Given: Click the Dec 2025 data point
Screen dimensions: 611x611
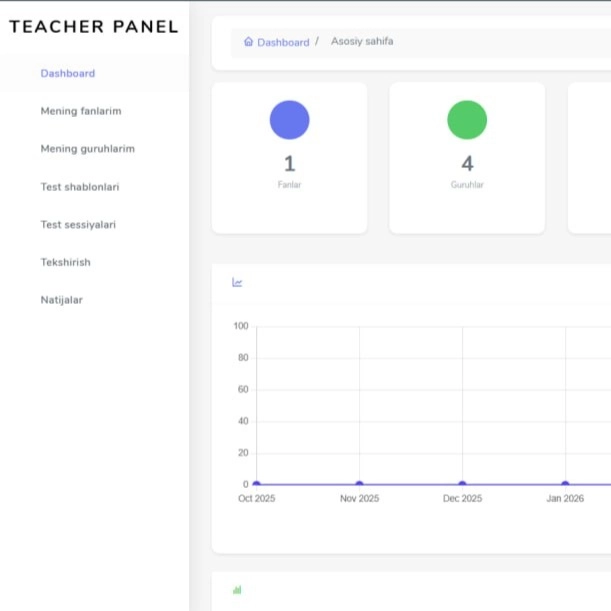Looking at the screenshot, I should tap(462, 484).
